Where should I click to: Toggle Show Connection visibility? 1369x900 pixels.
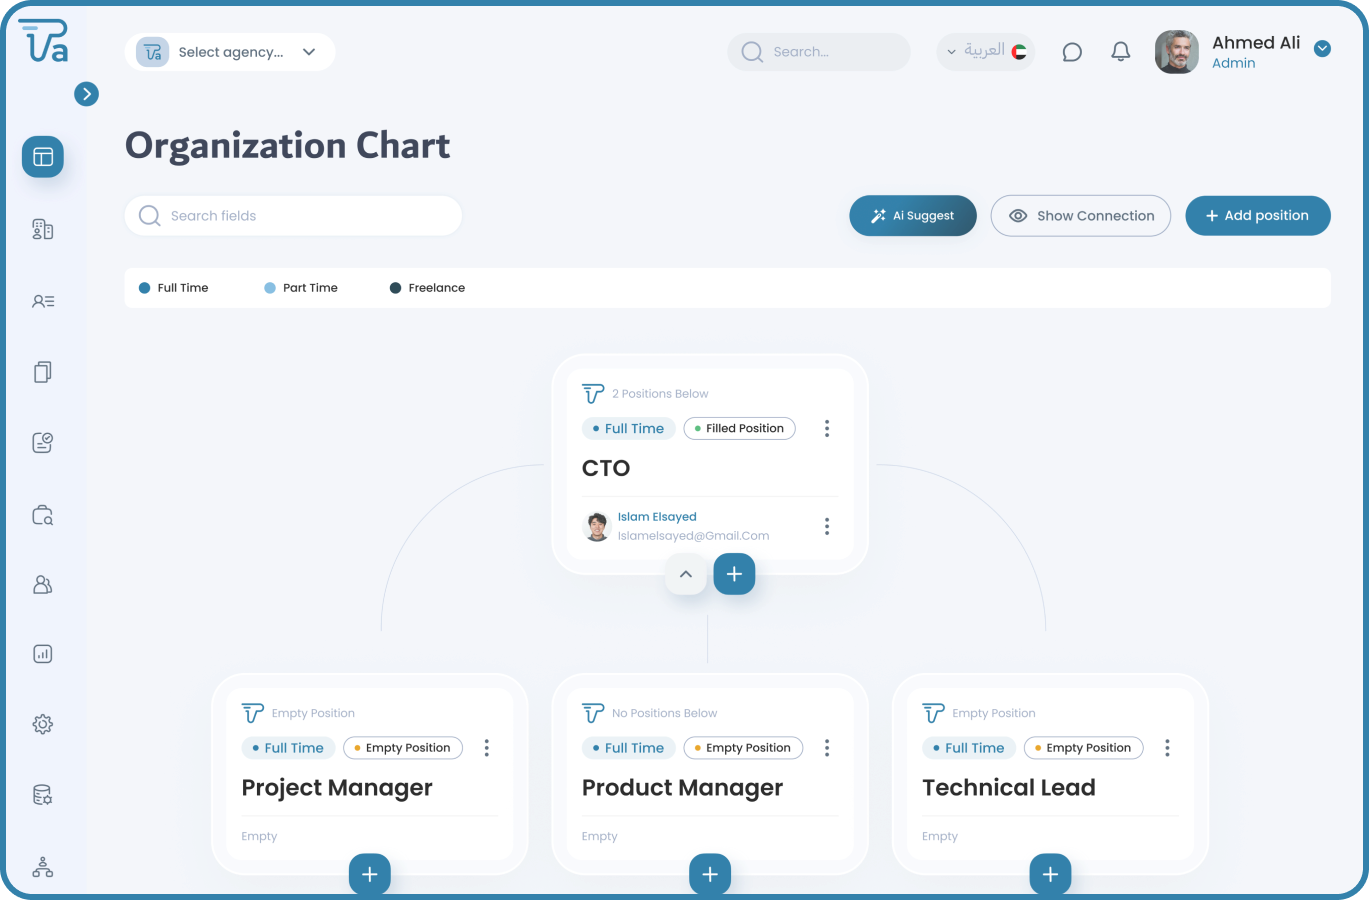1080,216
